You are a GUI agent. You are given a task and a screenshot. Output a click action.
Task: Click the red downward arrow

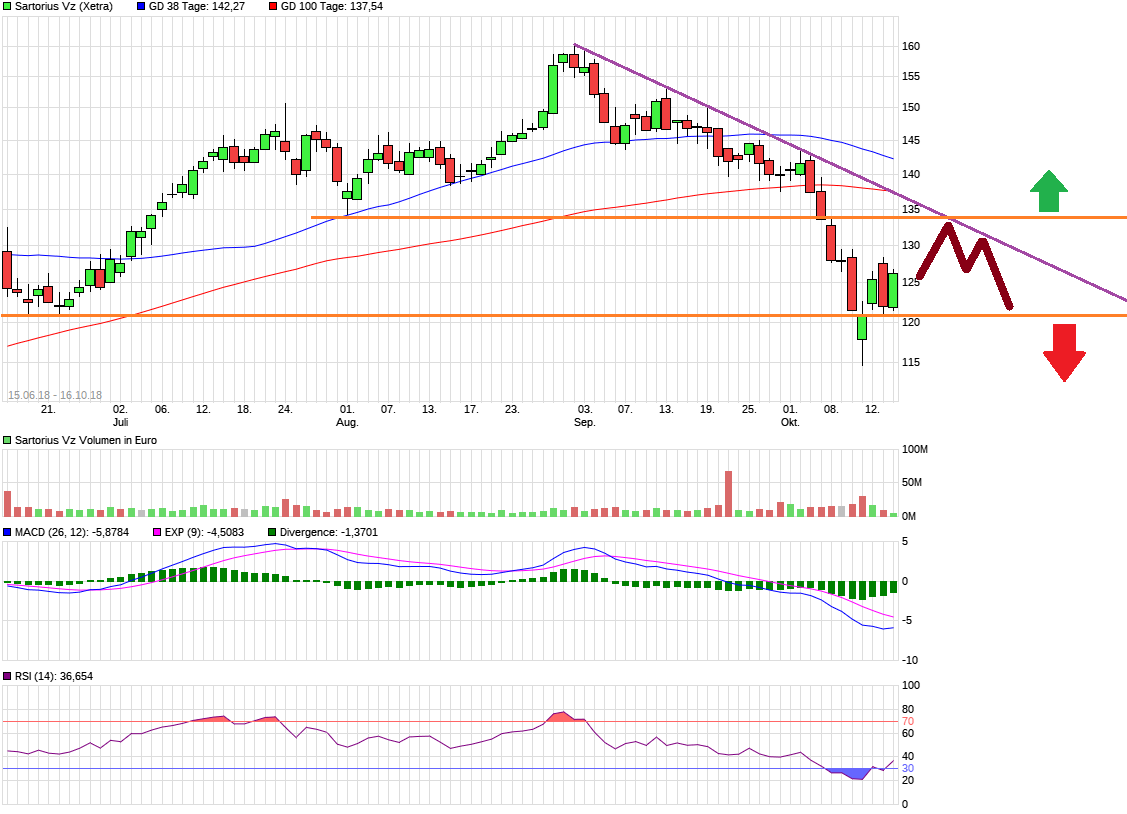tap(1064, 353)
